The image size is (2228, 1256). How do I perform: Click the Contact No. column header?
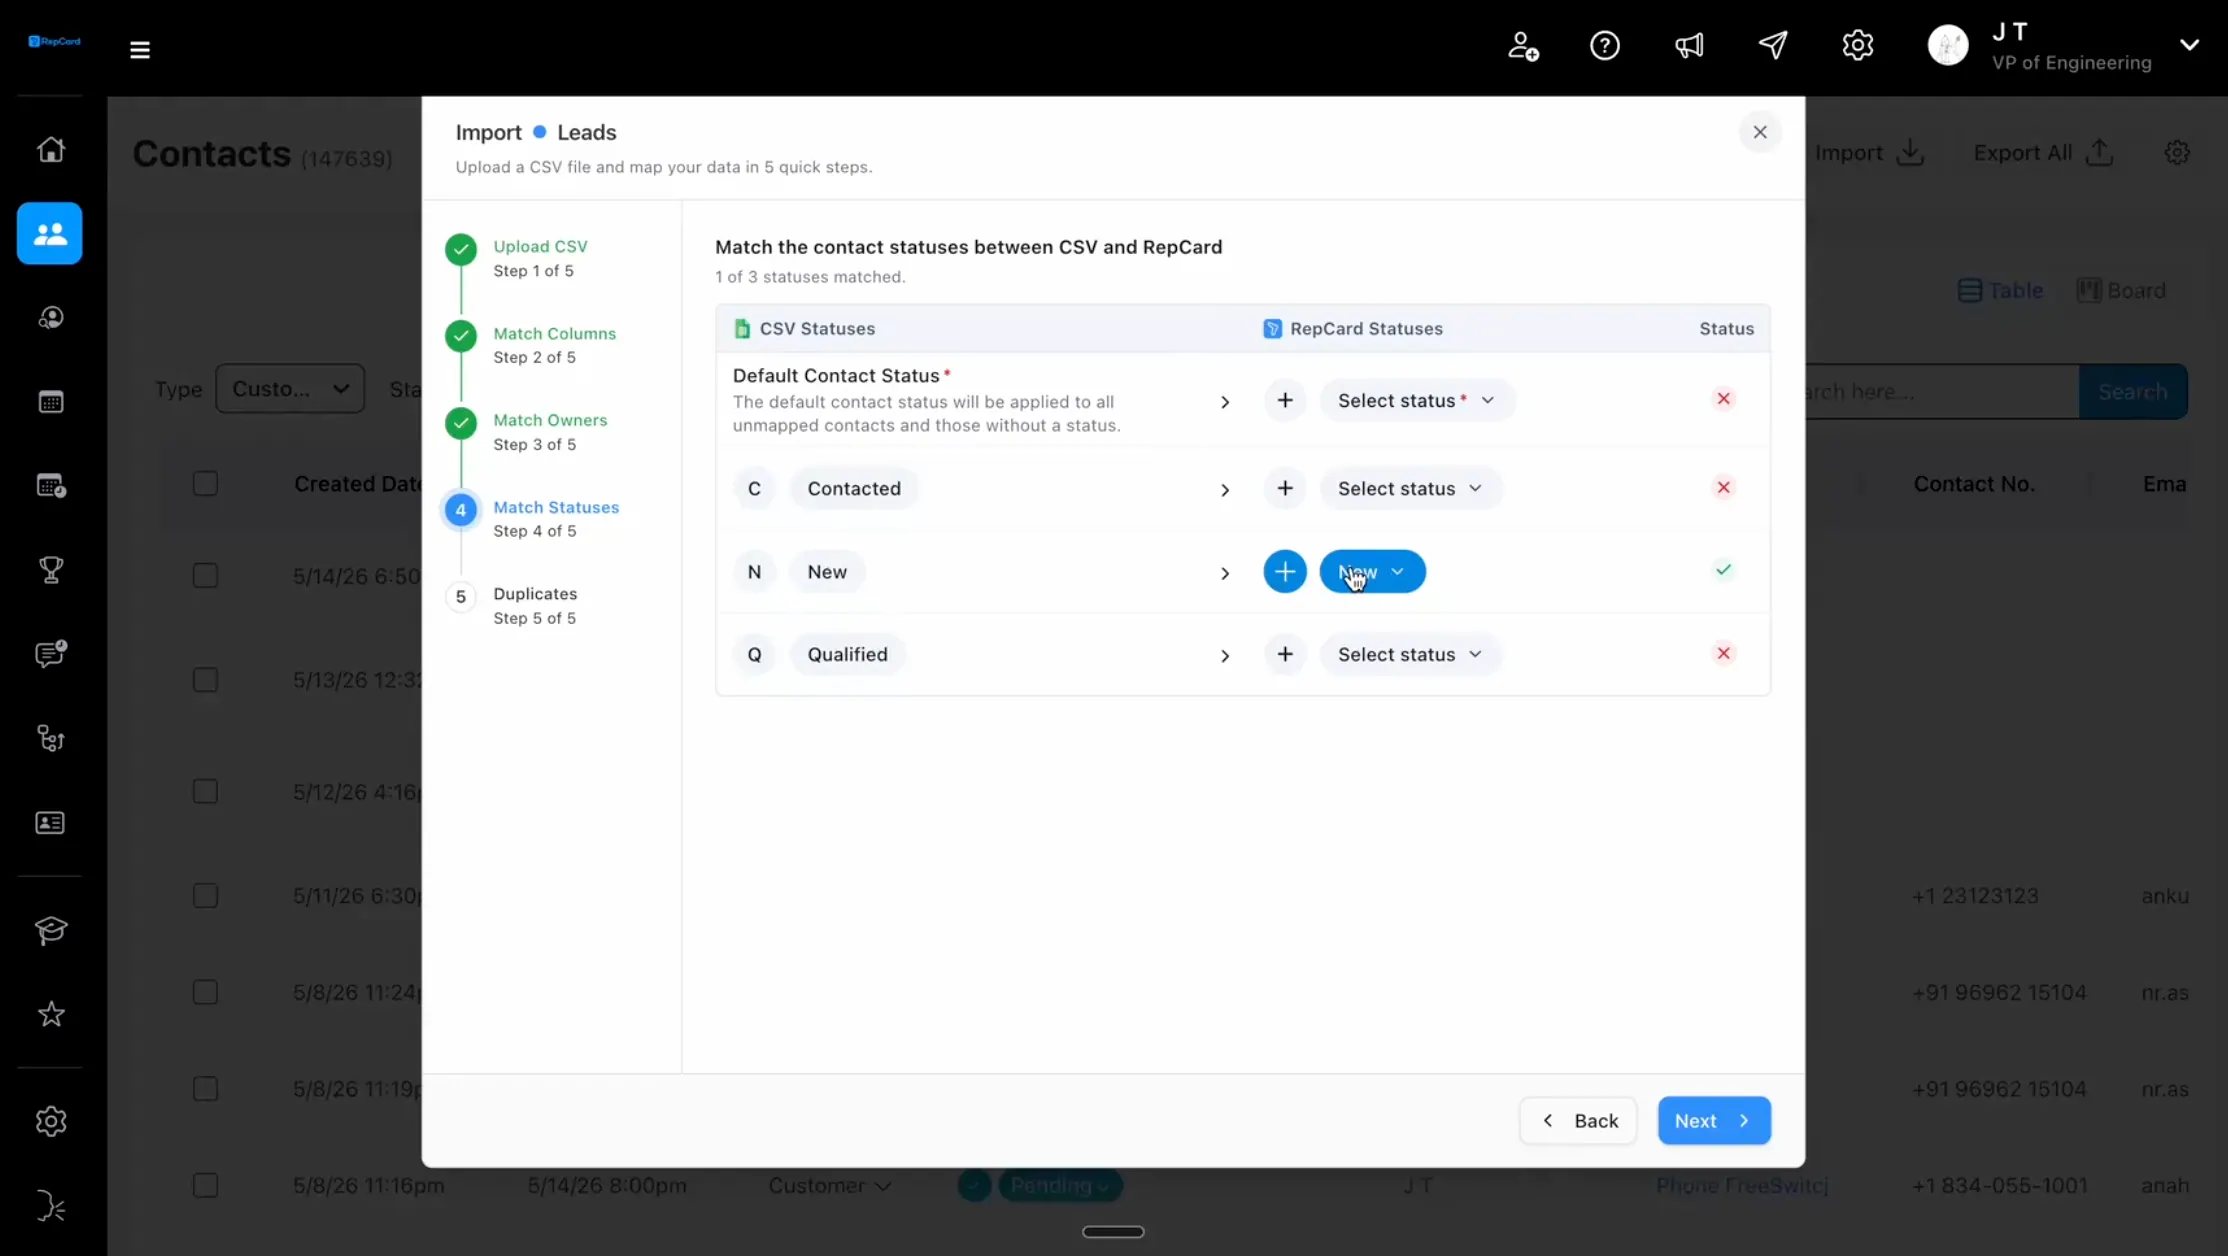pos(1973,484)
